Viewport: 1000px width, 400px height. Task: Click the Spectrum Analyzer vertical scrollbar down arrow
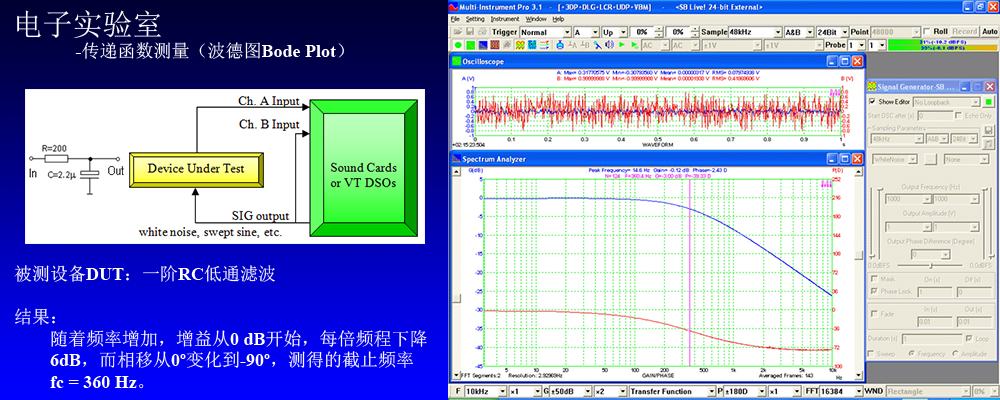tap(859, 374)
